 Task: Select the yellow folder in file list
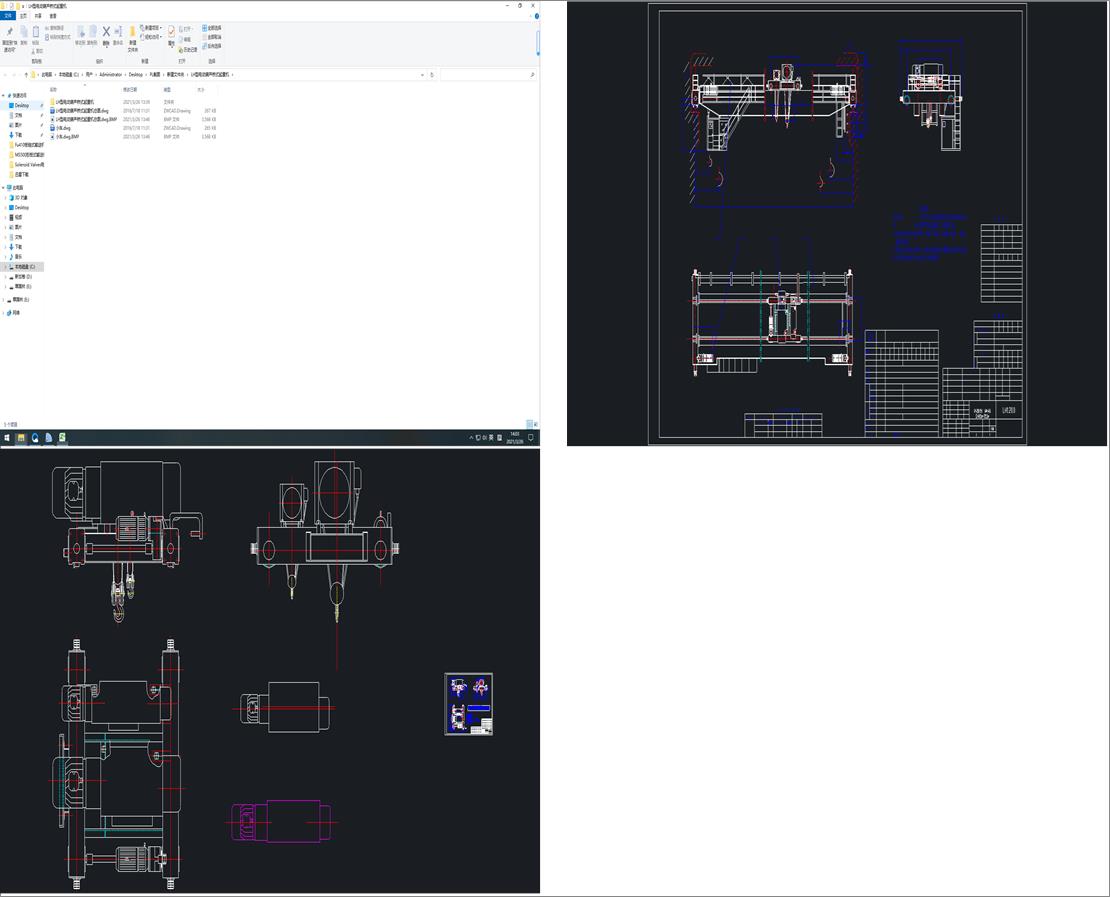[x=74, y=102]
